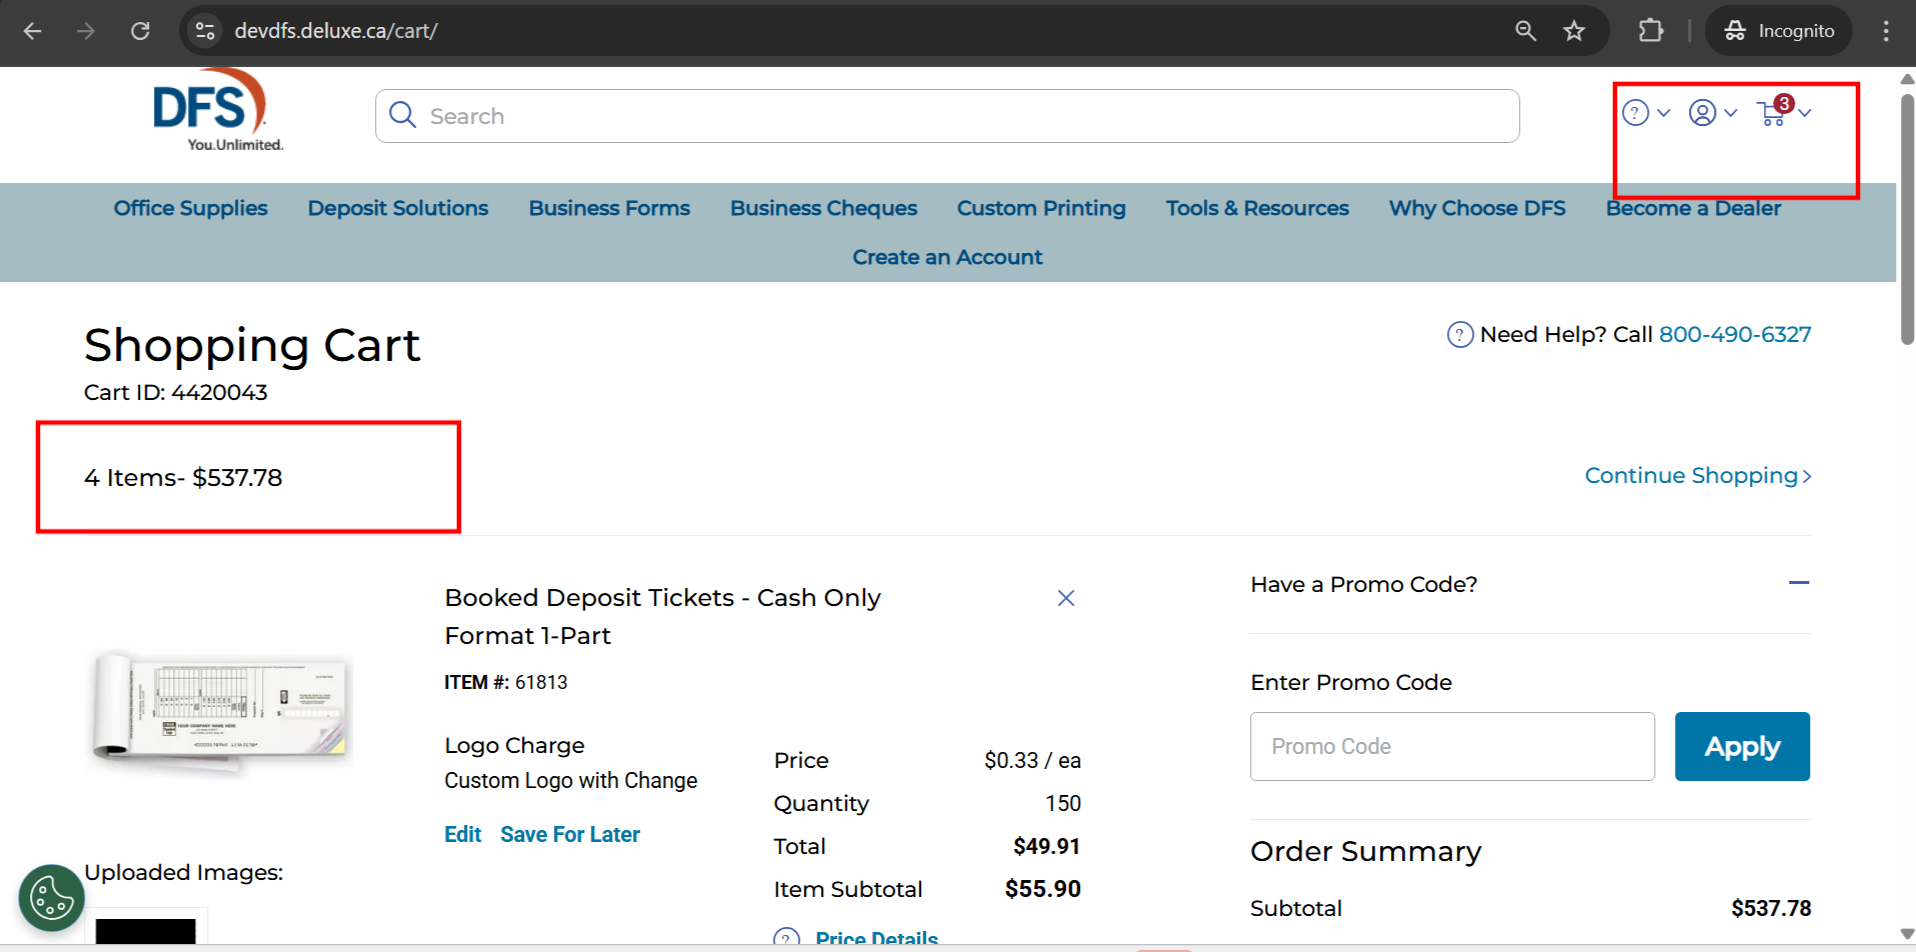Expand the cart dropdown chevron
The image size is (1916, 952).
(1805, 113)
